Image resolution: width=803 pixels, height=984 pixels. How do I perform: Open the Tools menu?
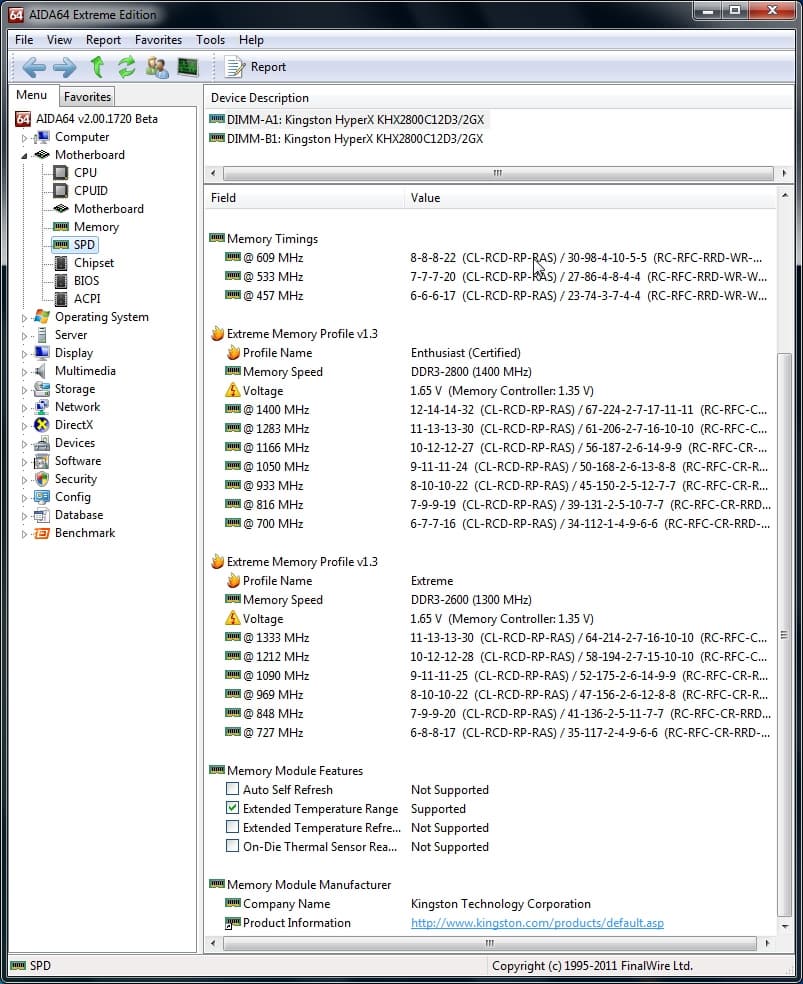(x=210, y=40)
